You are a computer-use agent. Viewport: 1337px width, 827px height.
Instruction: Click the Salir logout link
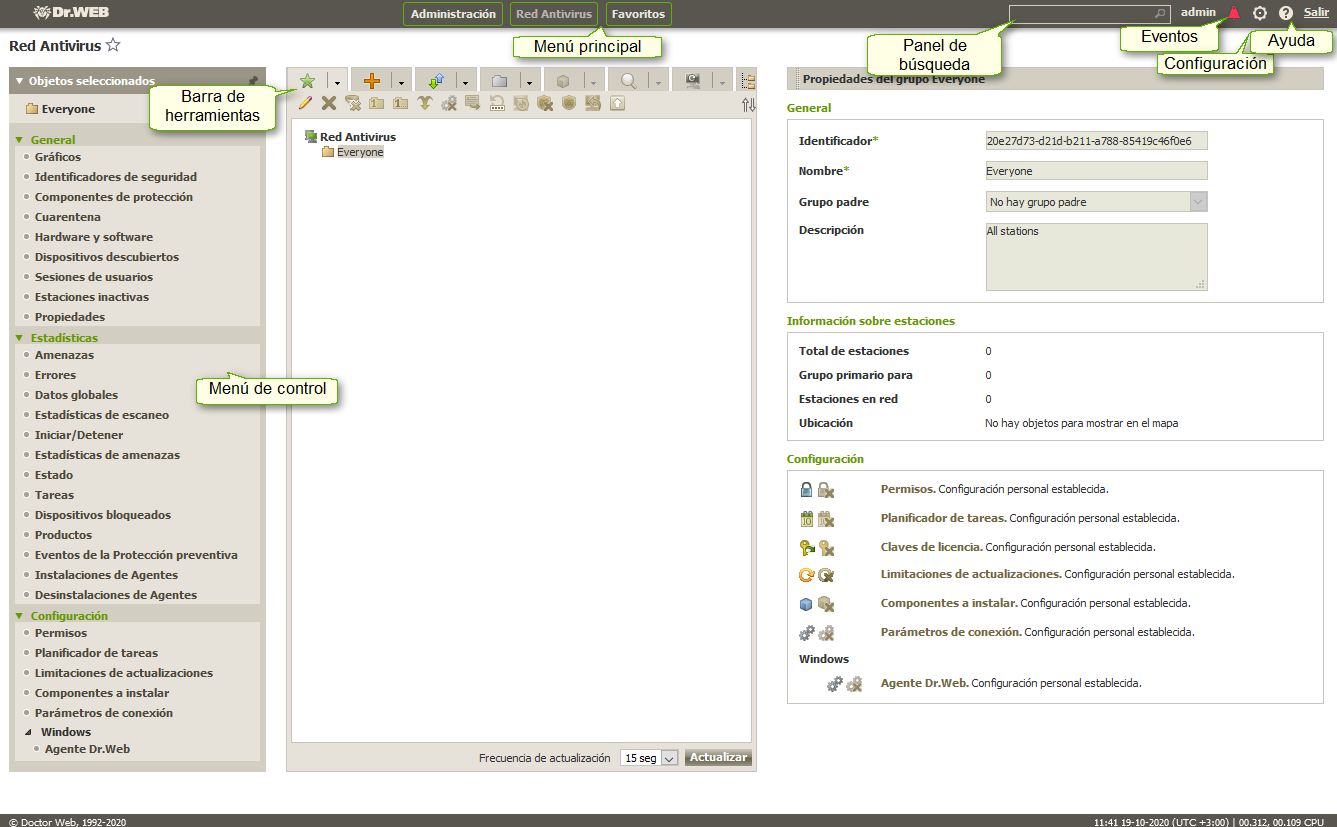tap(1316, 12)
